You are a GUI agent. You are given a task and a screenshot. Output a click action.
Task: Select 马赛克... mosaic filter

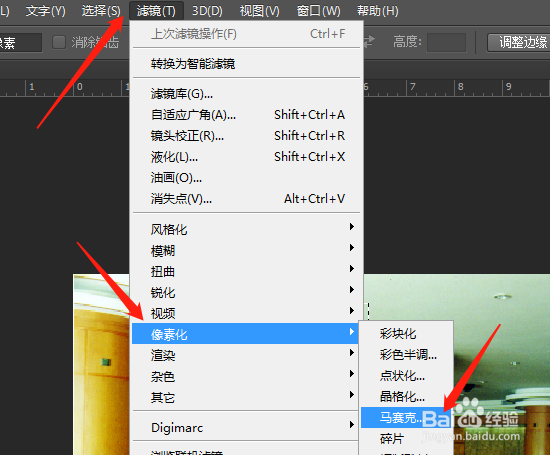click(406, 417)
